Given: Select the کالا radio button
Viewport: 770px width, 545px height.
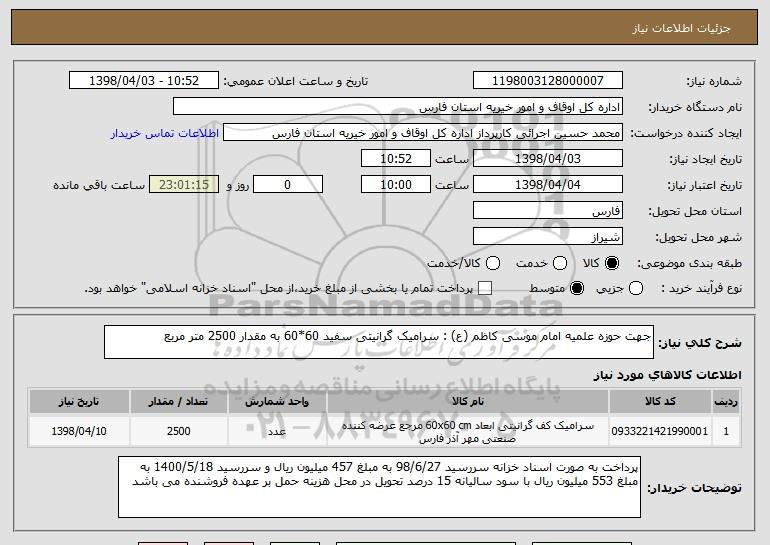Looking at the screenshot, I should [x=612, y=264].
